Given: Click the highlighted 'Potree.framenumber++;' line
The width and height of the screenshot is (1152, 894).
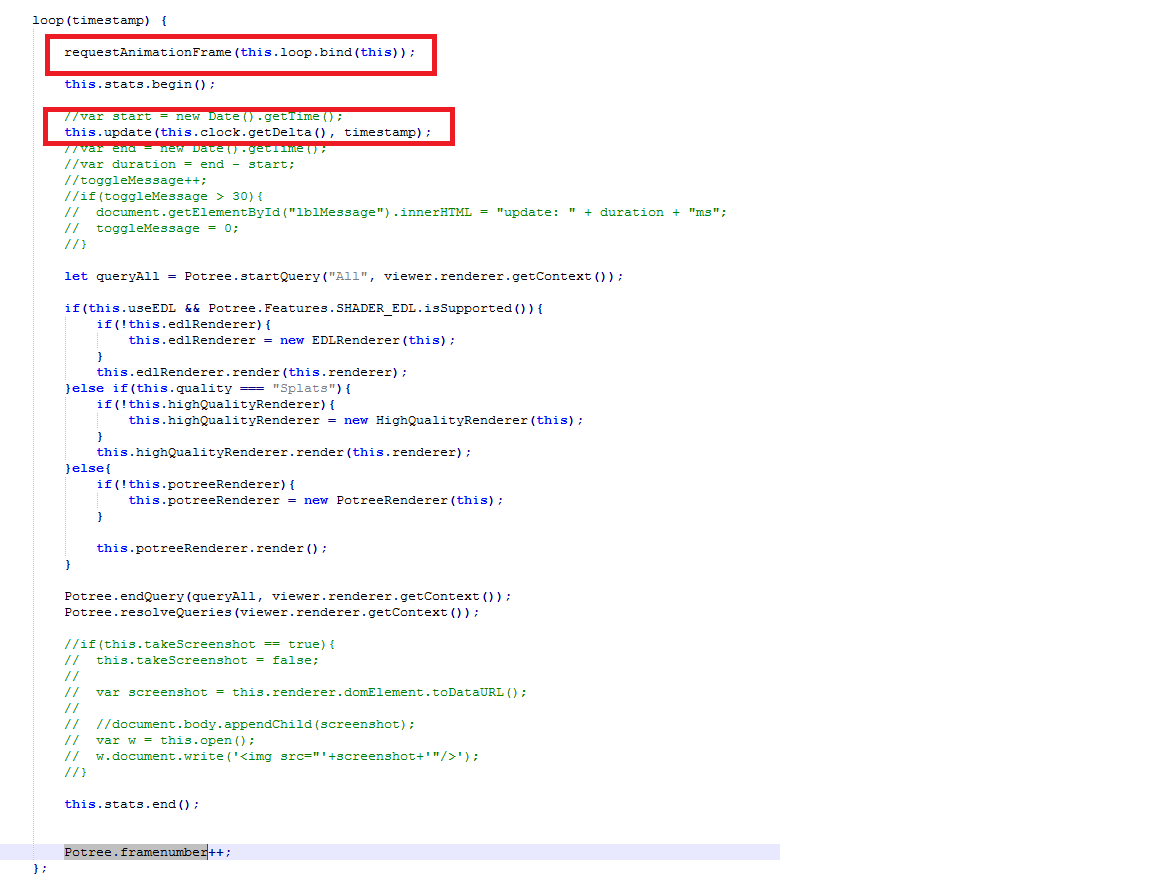Looking at the screenshot, I should click(148, 852).
